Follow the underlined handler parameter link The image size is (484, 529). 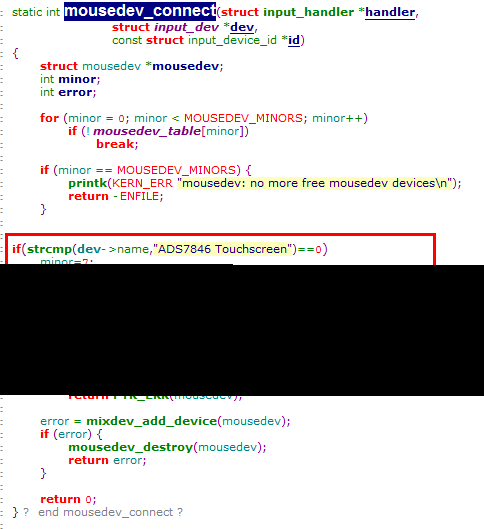click(x=390, y=12)
